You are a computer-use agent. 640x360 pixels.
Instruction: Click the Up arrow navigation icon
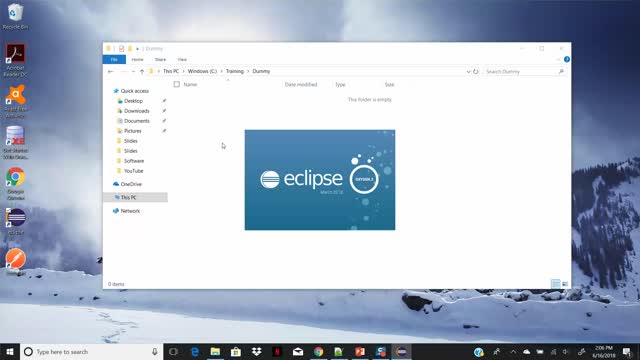pyautogui.click(x=142, y=71)
